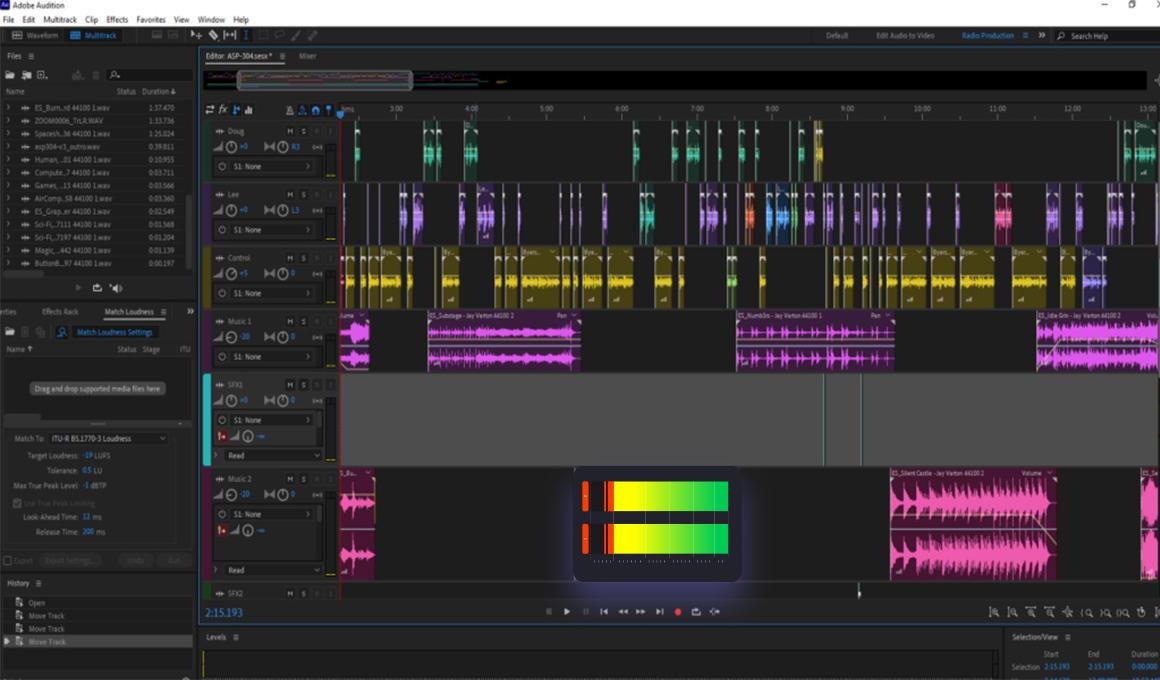Select the Time Selection tool
The image size is (1160, 680).
pos(246,35)
